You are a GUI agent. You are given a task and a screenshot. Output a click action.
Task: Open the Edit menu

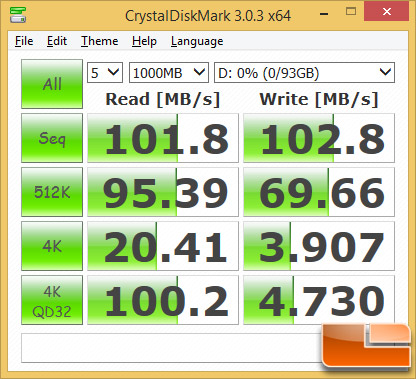tap(57, 41)
